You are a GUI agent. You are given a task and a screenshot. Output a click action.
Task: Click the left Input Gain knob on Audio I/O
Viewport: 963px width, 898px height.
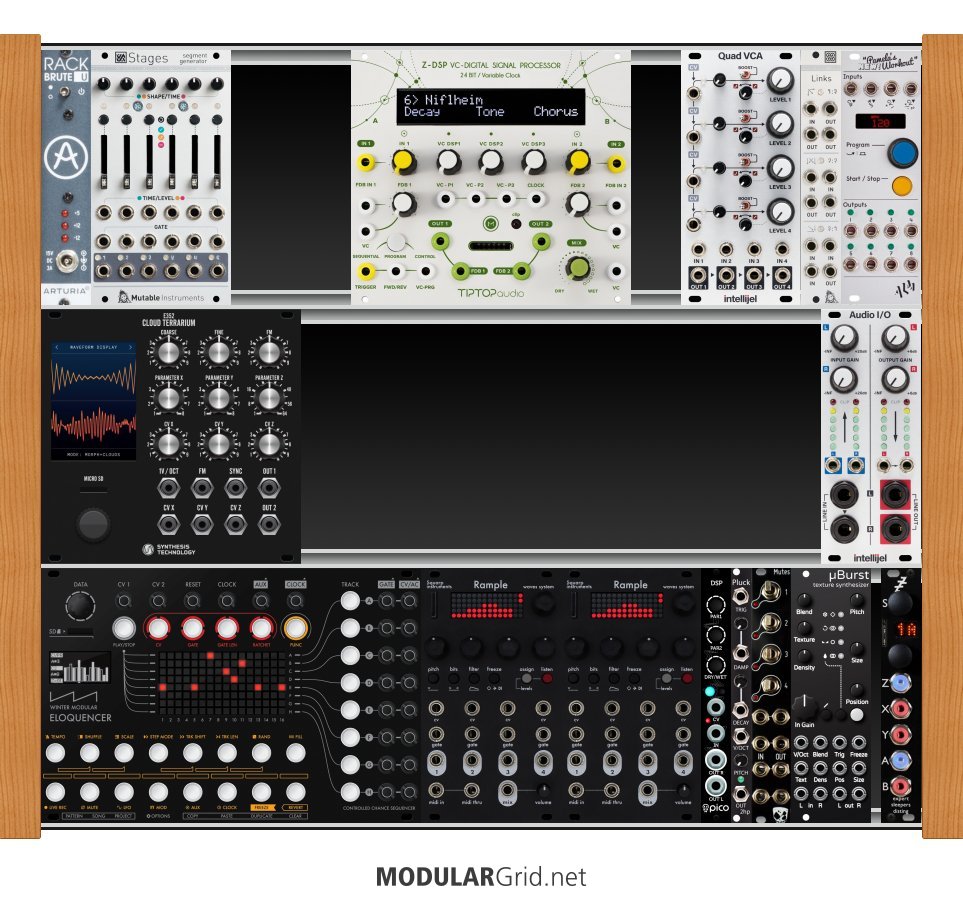click(x=844, y=338)
